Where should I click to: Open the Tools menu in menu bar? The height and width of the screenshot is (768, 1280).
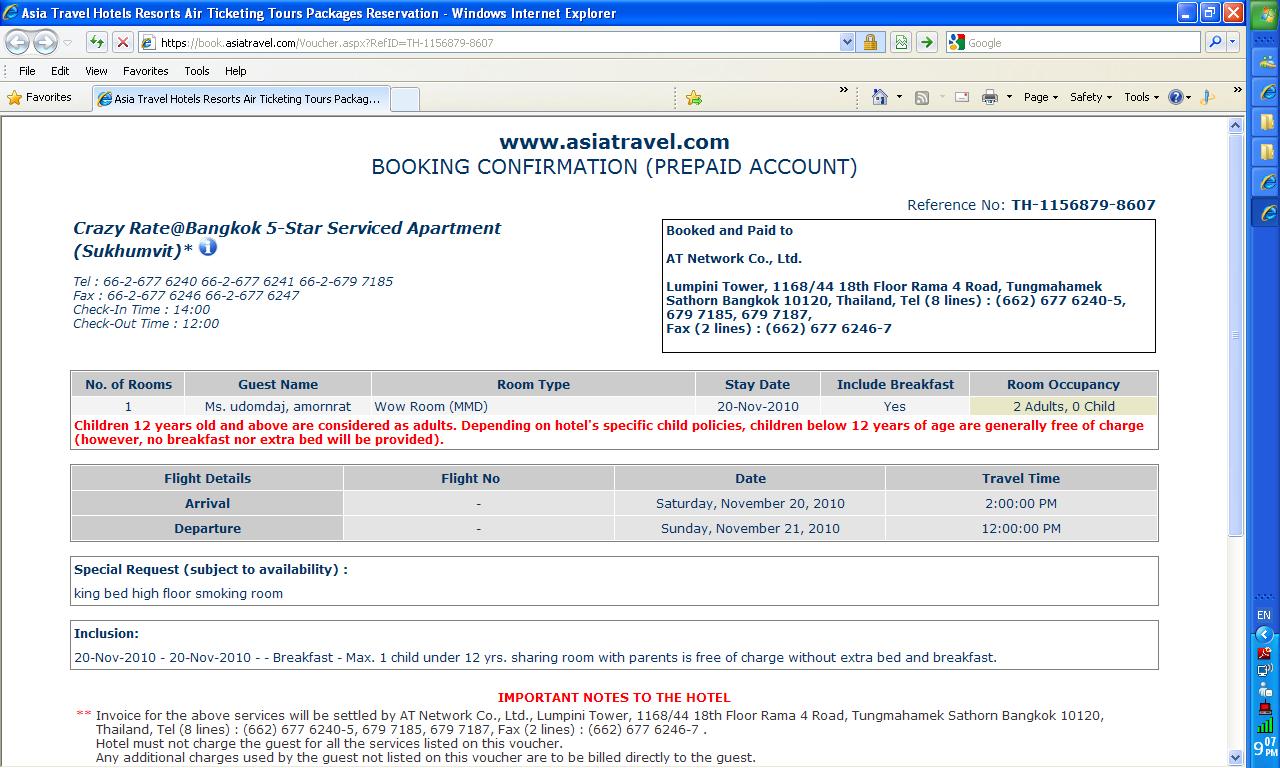(197, 71)
